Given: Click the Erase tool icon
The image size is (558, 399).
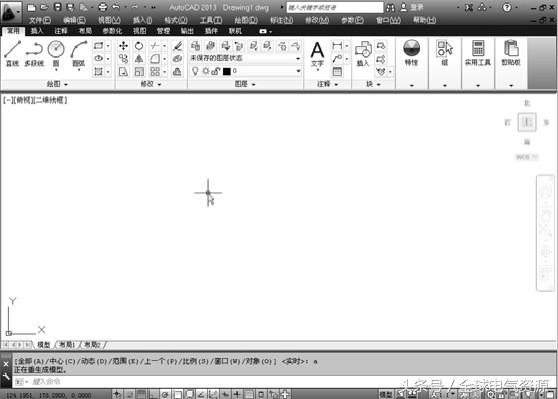Looking at the screenshot, I should [177, 46].
